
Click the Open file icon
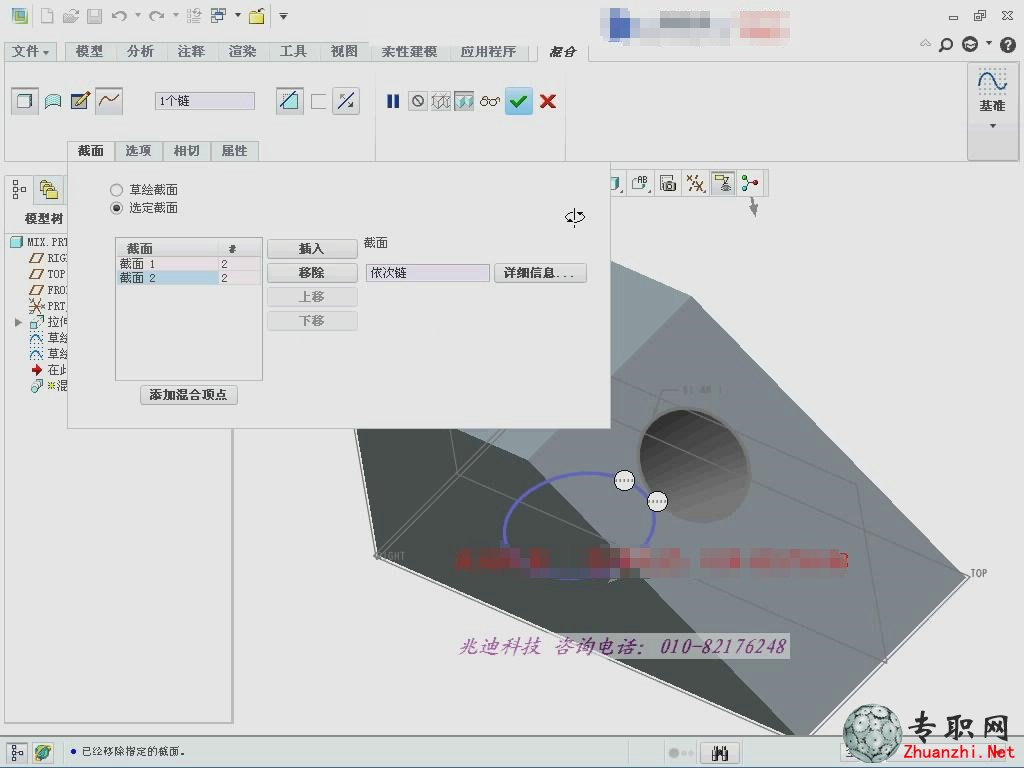(x=71, y=16)
